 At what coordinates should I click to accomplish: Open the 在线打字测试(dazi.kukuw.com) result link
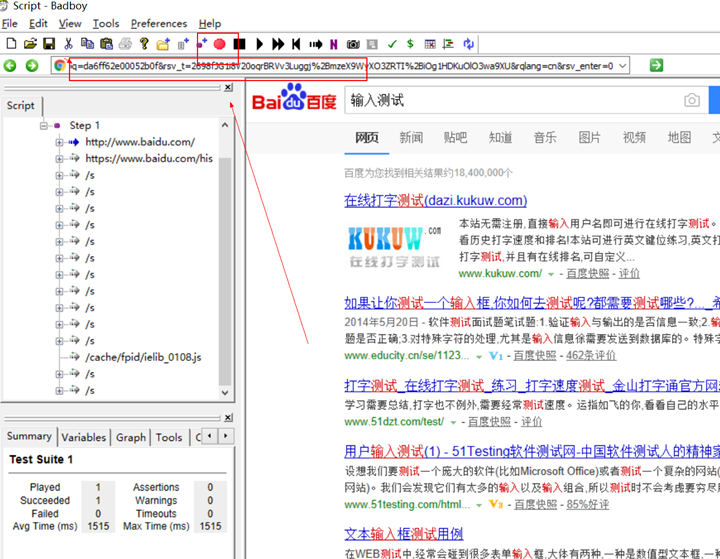pos(435,200)
